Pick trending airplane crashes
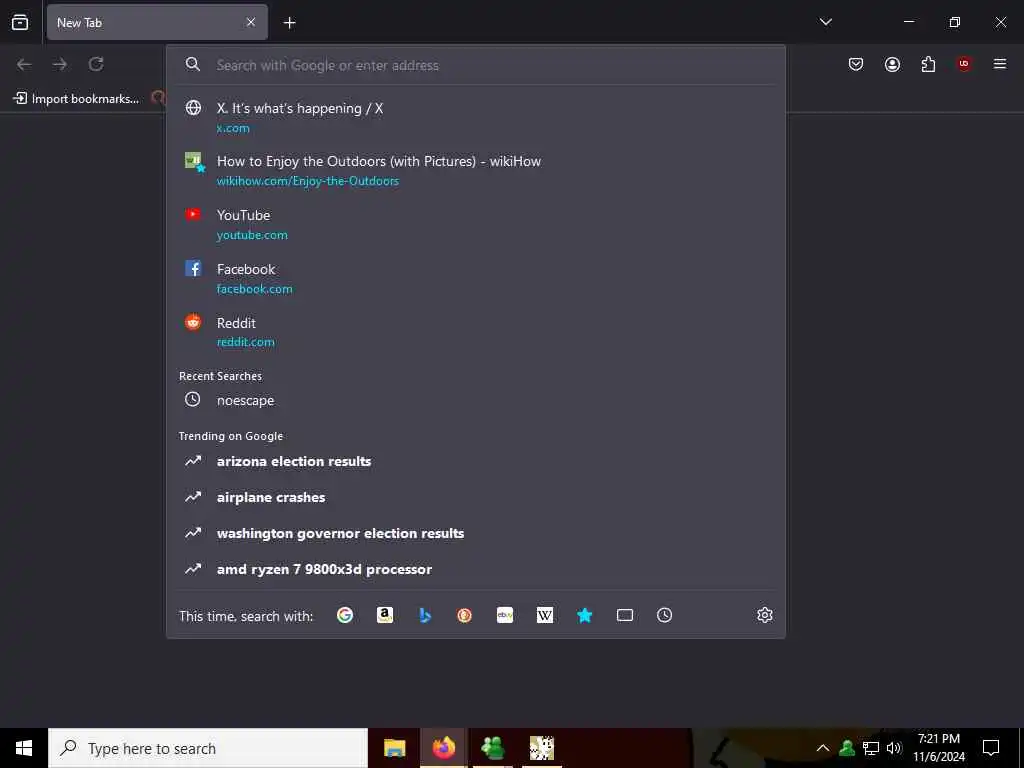1024x768 pixels. click(477, 497)
